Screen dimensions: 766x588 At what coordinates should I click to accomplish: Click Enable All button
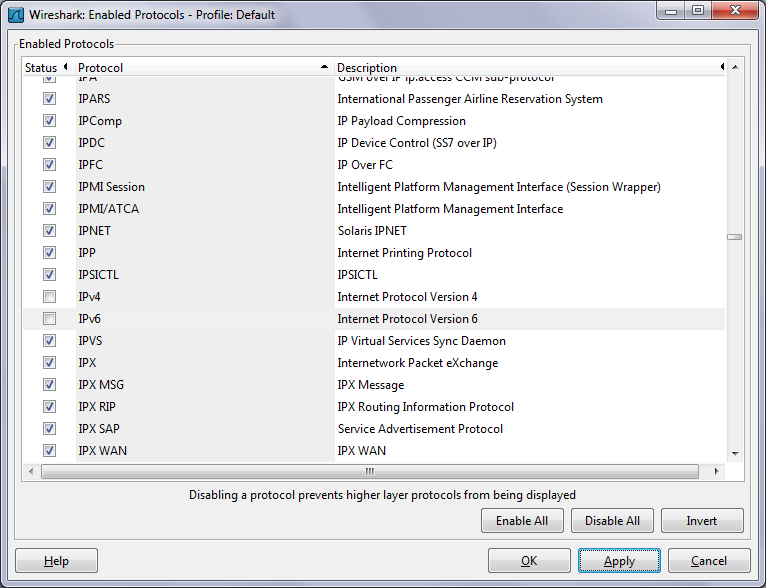point(522,521)
